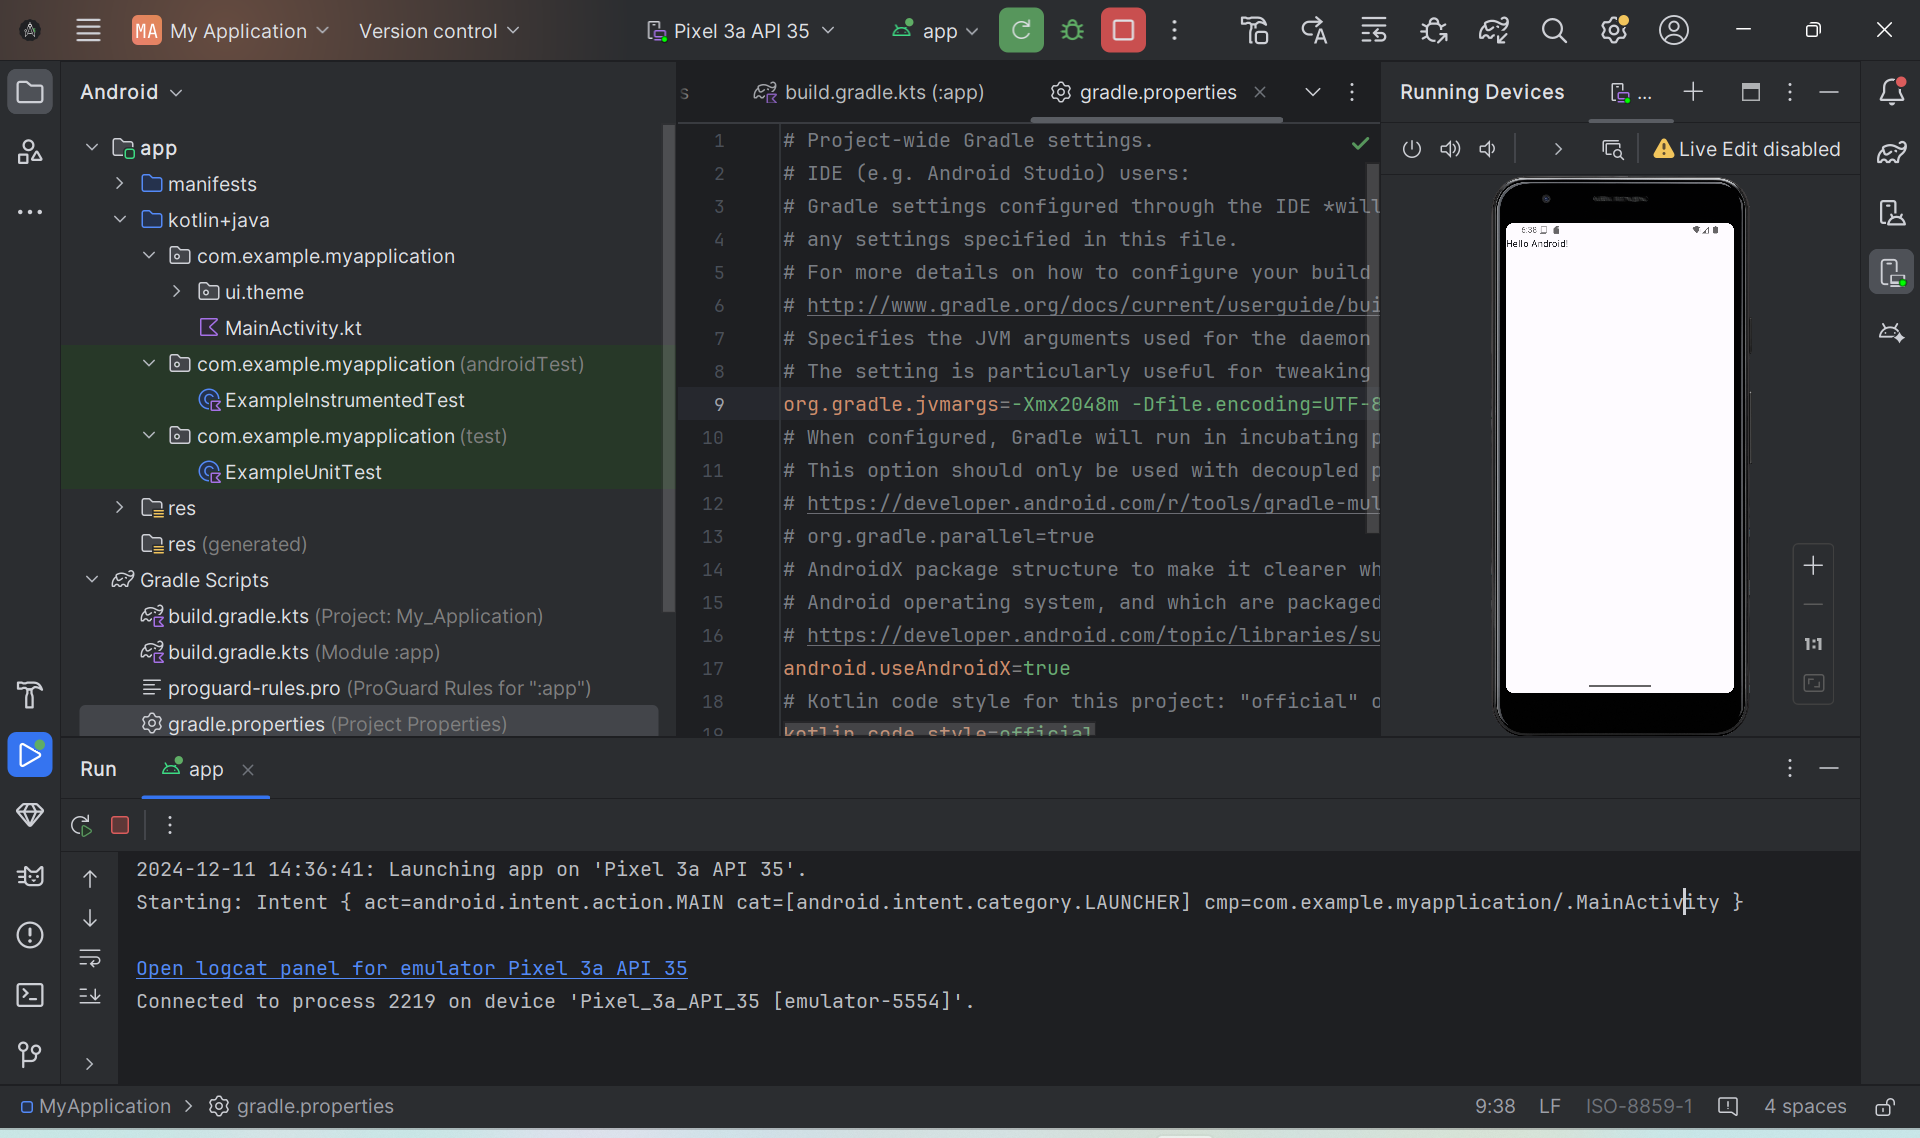Open the Version control menu
1920x1138 pixels.
pyautogui.click(x=439, y=30)
